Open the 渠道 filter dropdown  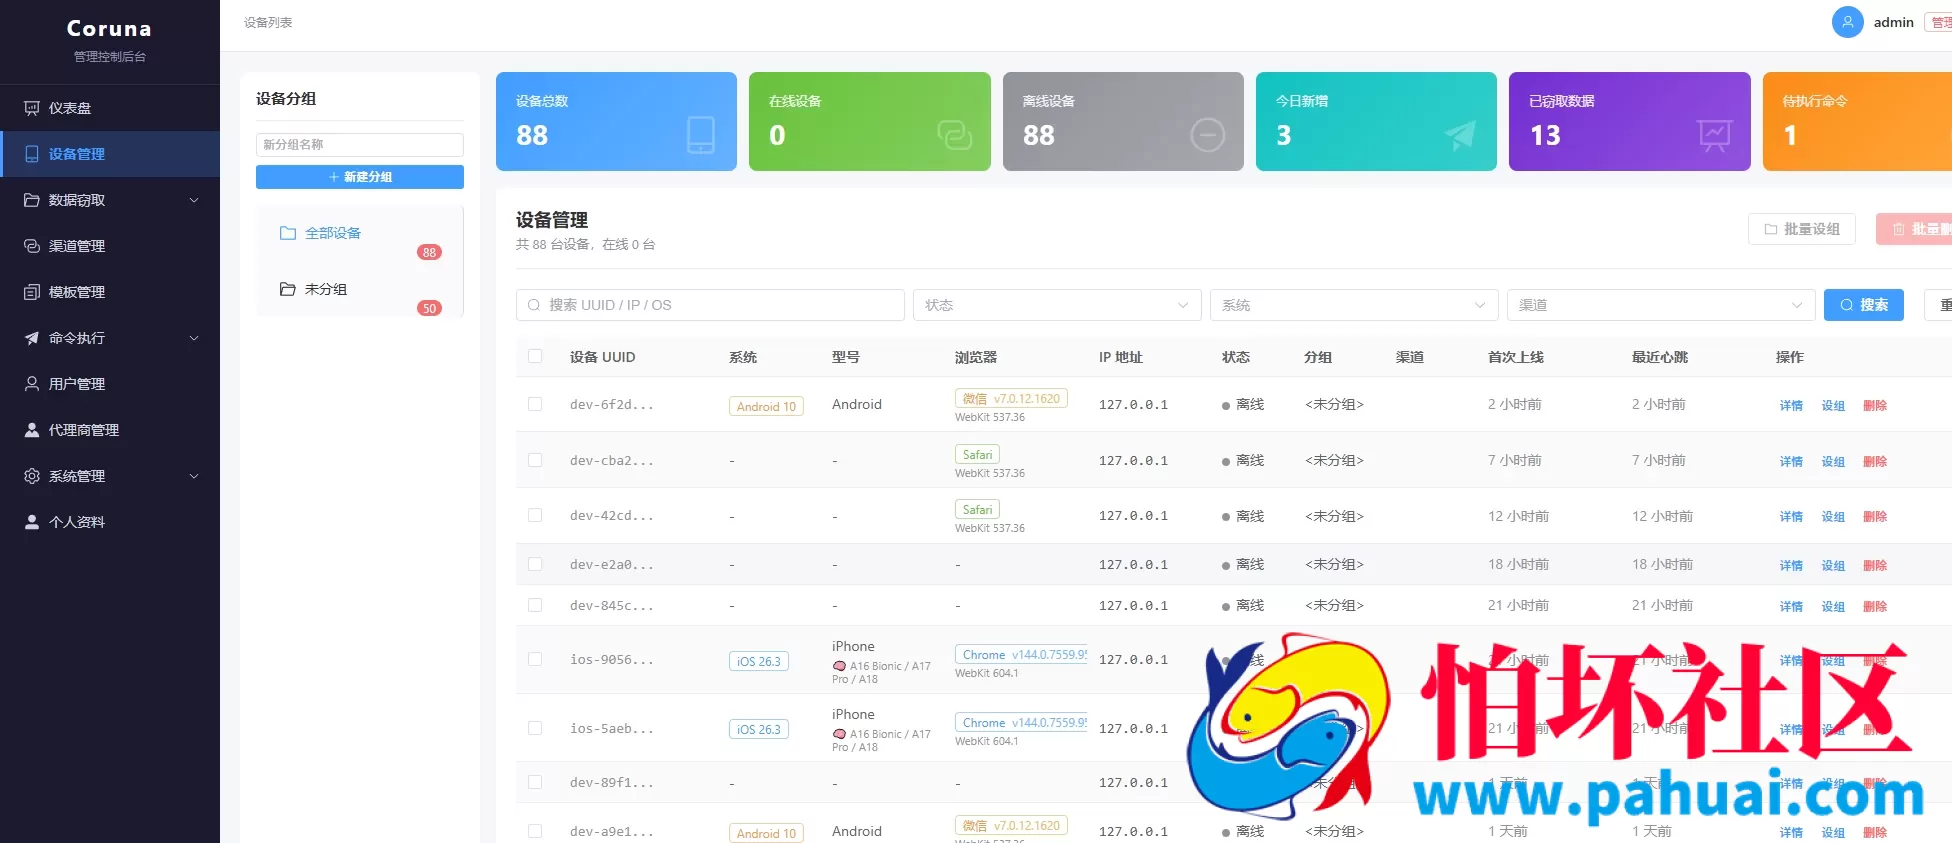coord(1661,305)
